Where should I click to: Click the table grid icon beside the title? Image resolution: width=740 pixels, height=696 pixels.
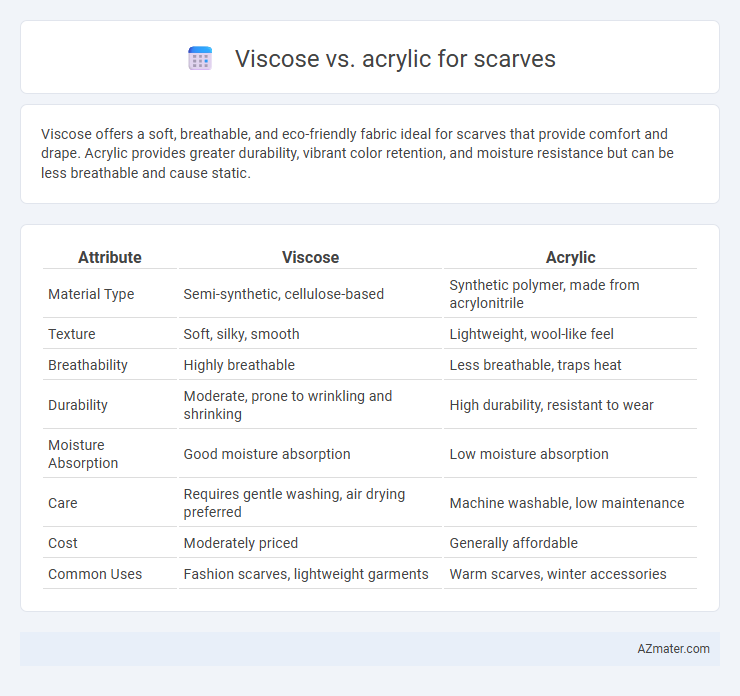pos(200,59)
